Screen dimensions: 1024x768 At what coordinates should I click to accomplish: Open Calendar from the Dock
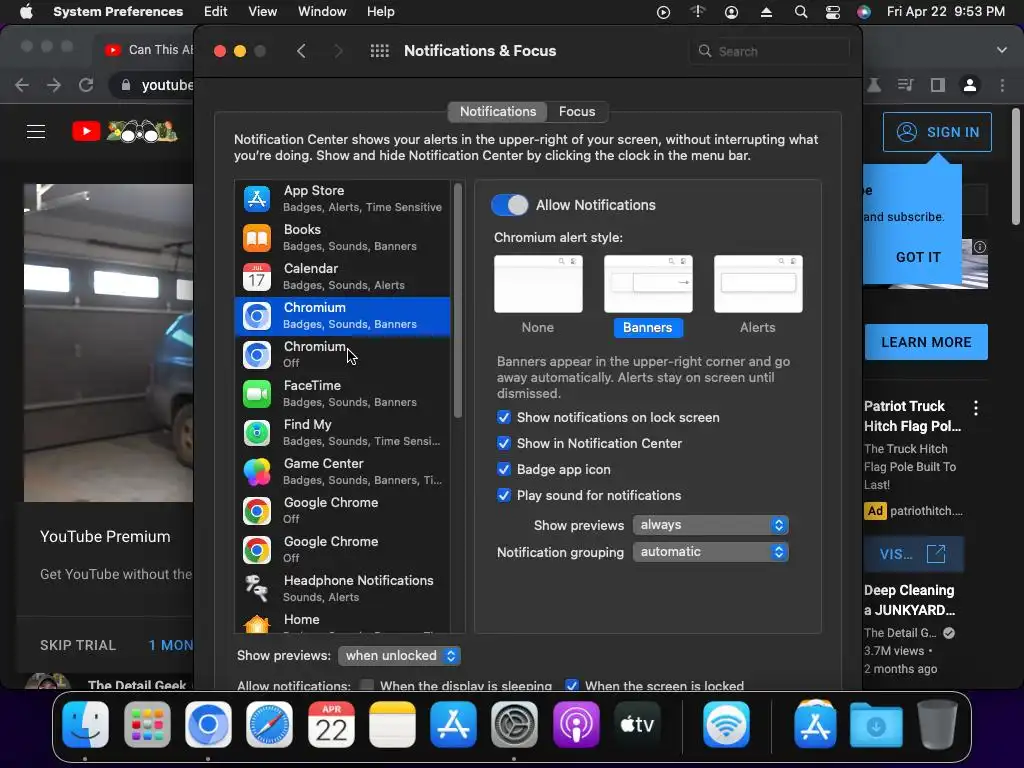tap(331, 724)
